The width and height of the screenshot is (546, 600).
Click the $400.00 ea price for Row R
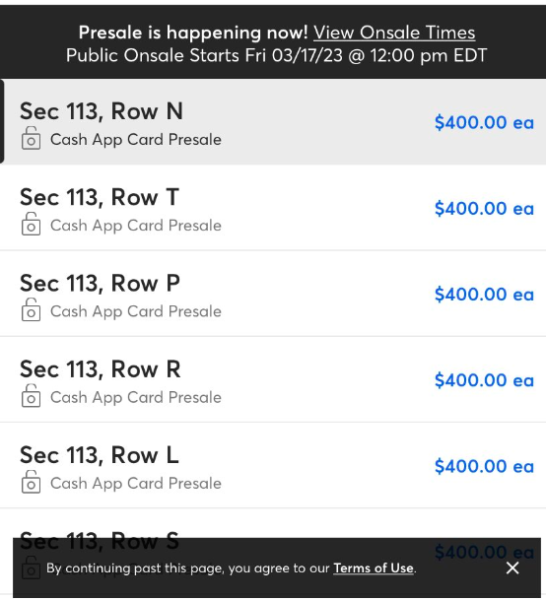484,380
